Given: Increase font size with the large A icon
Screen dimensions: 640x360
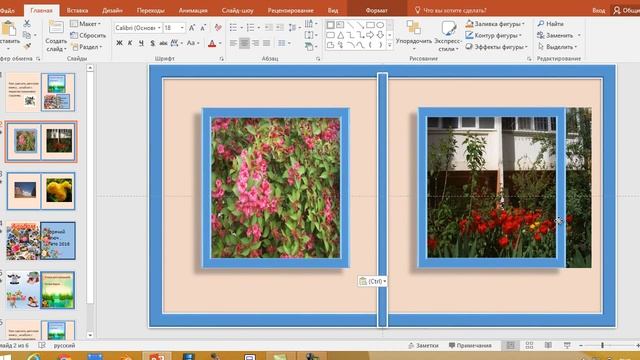Looking at the screenshot, I should pyautogui.click(x=192, y=28).
